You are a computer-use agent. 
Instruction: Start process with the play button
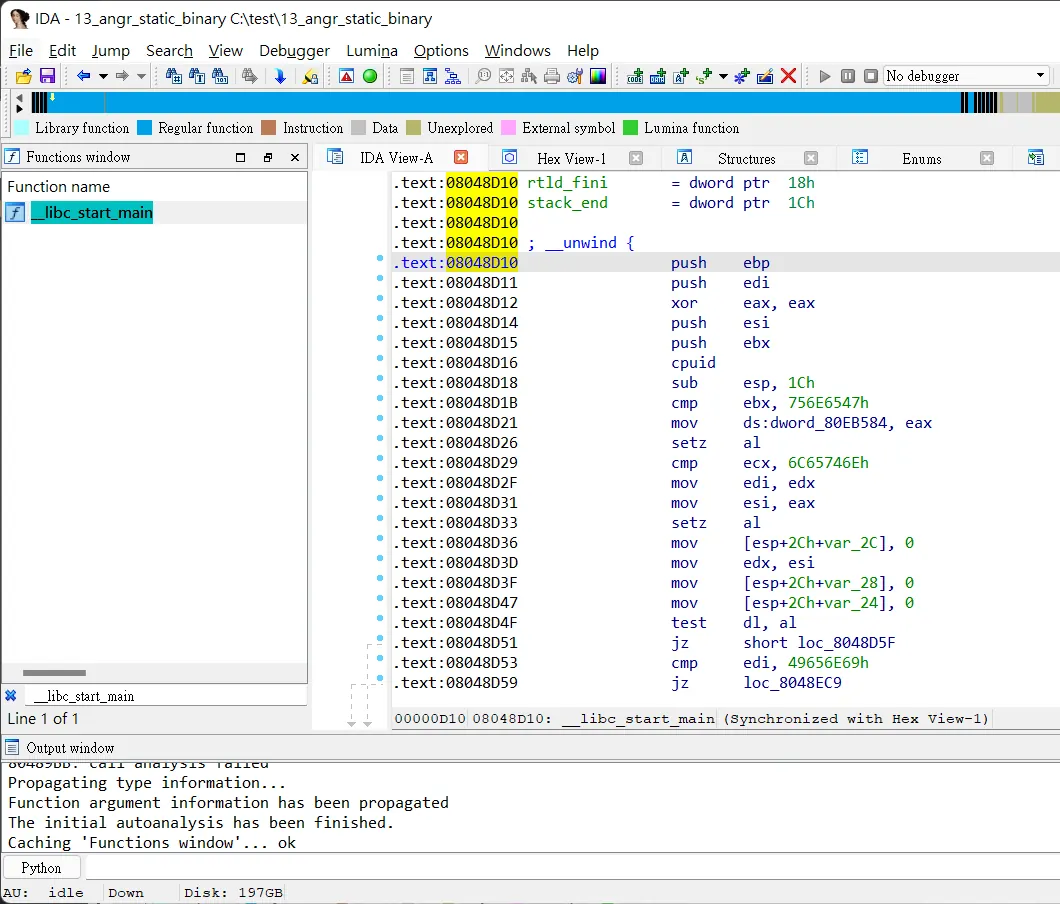(x=825, y=76)
